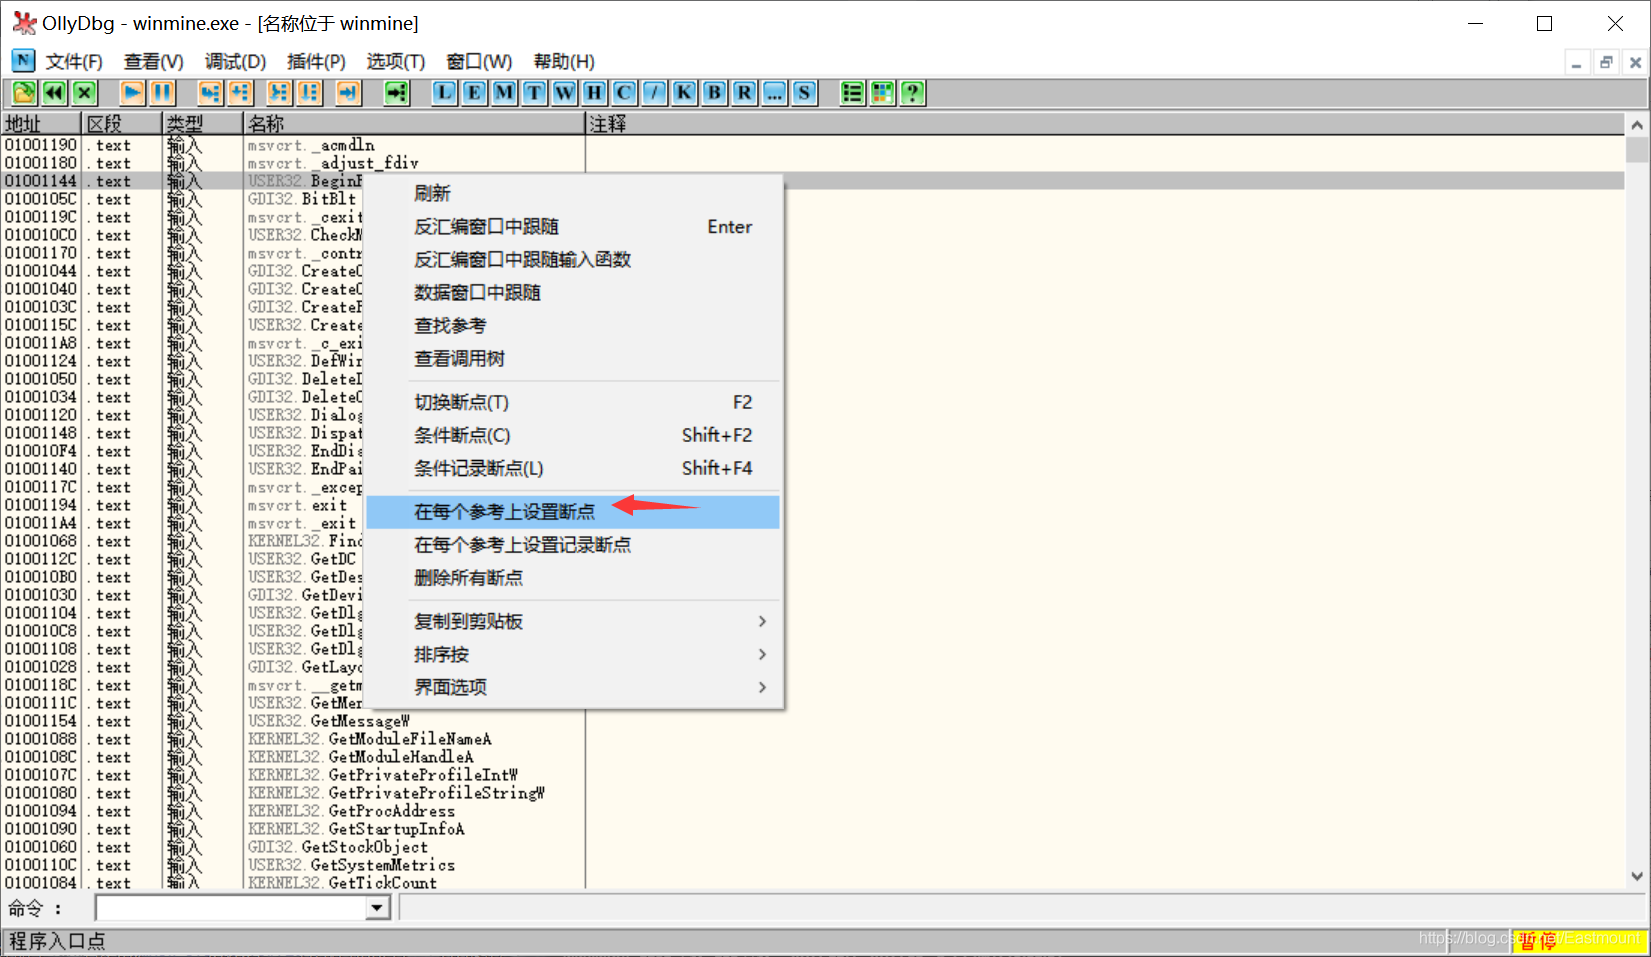Click the Trace over toolbar icon

click(309, 93)
